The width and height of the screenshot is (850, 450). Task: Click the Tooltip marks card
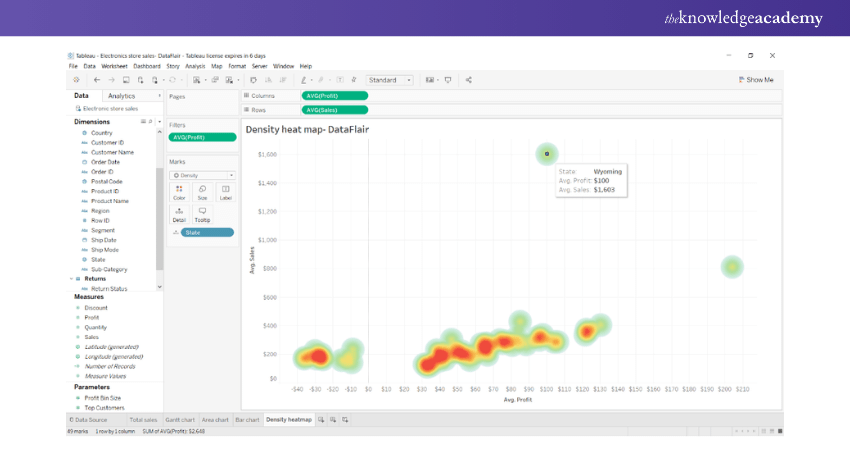[202, 215]
